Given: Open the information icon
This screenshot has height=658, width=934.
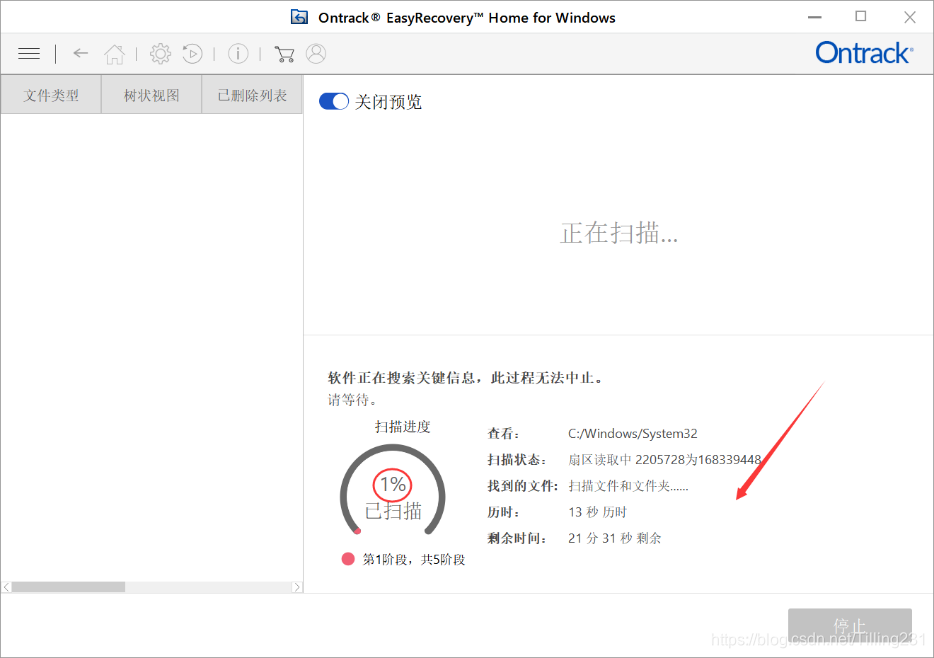Looking at the screenshot, I should coord(238,54).
